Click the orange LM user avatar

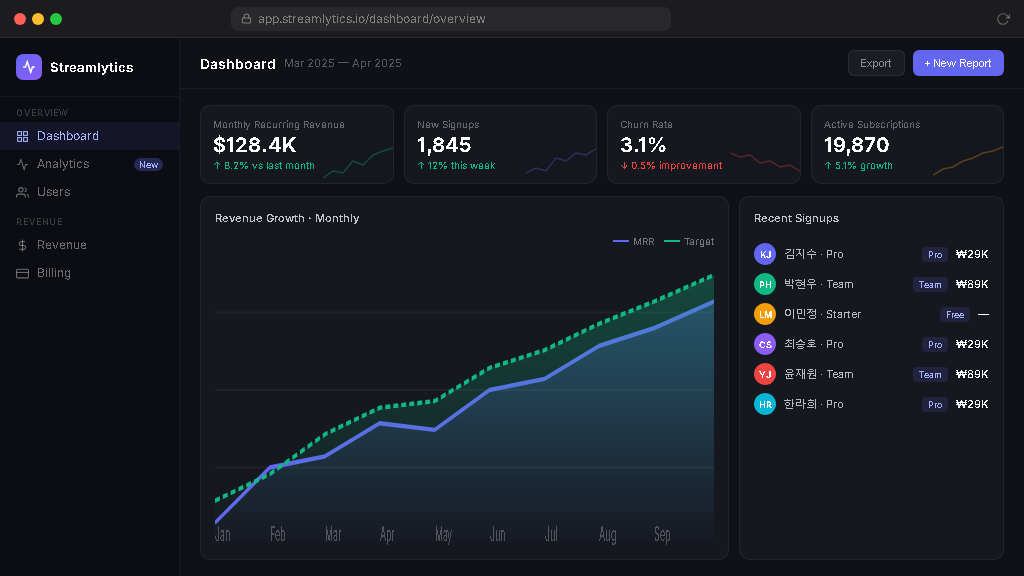point(765,314)
